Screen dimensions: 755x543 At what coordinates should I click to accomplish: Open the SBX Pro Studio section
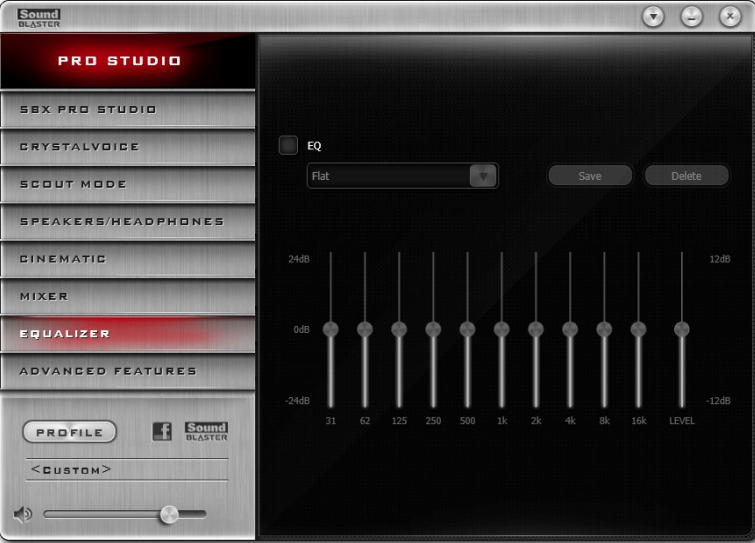click(x=128, y=109)
